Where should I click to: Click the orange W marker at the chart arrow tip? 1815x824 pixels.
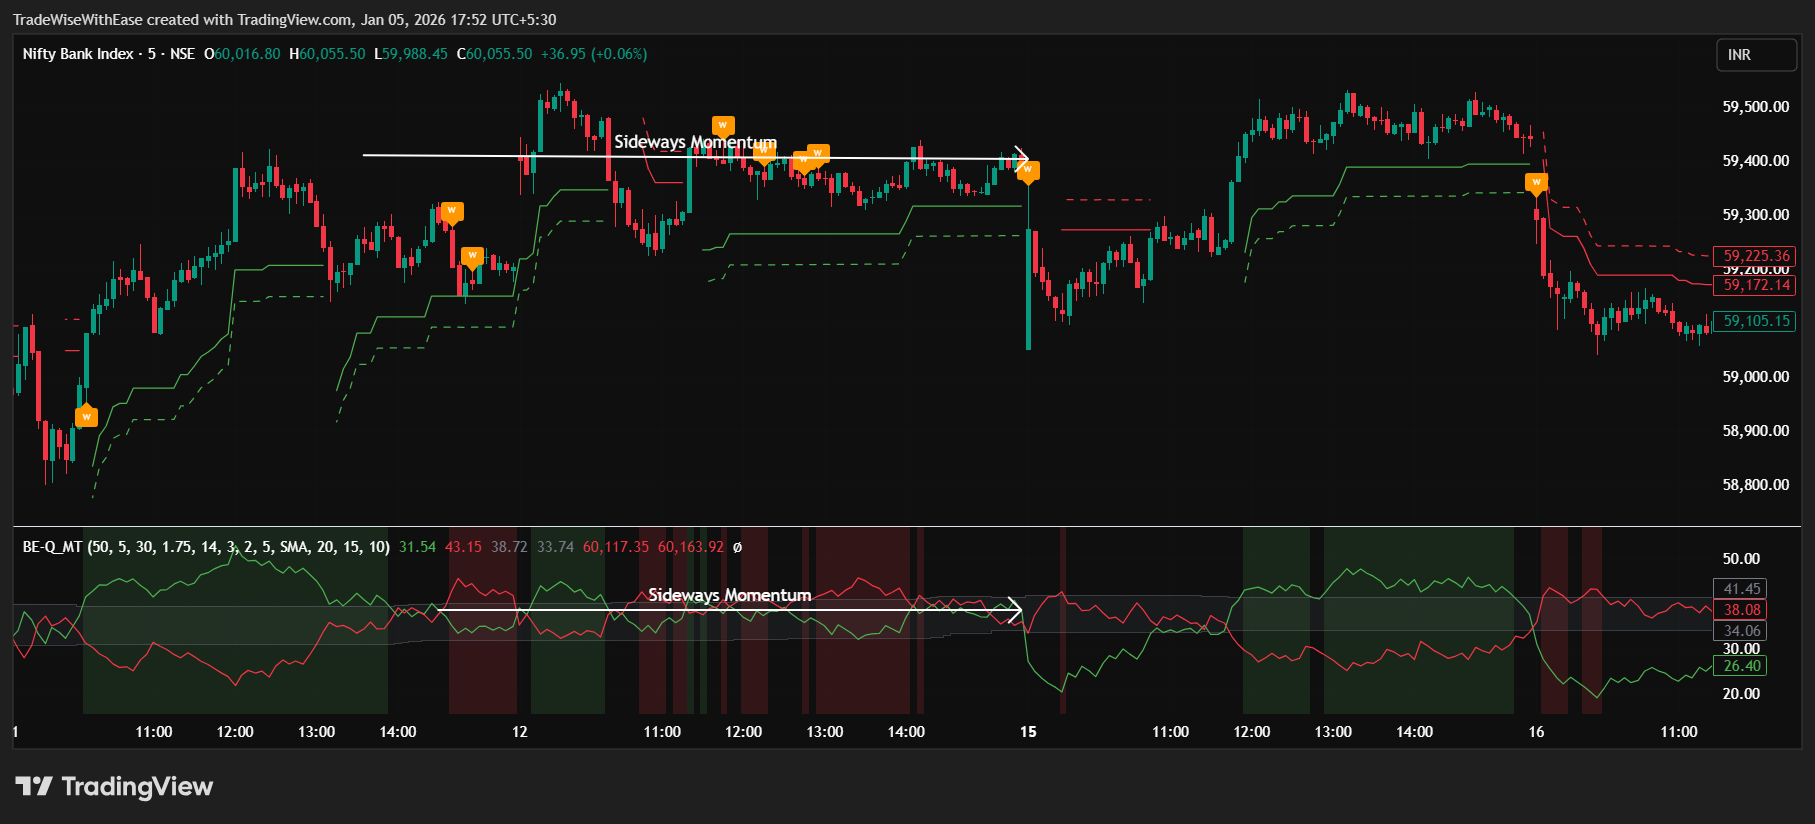[1028, 171]
